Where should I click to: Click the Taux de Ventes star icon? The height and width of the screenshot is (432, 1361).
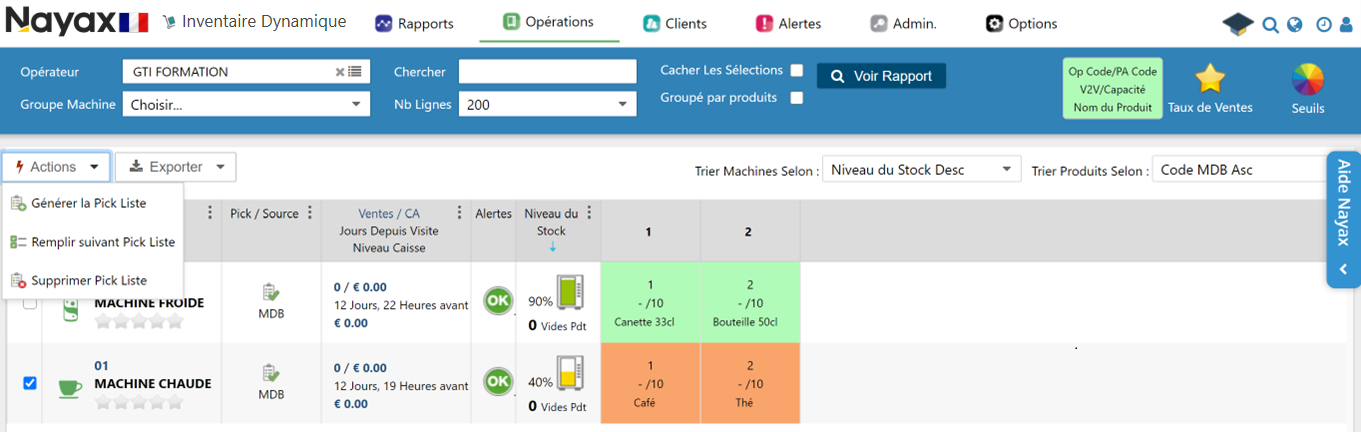click(x=1210, y=79)
